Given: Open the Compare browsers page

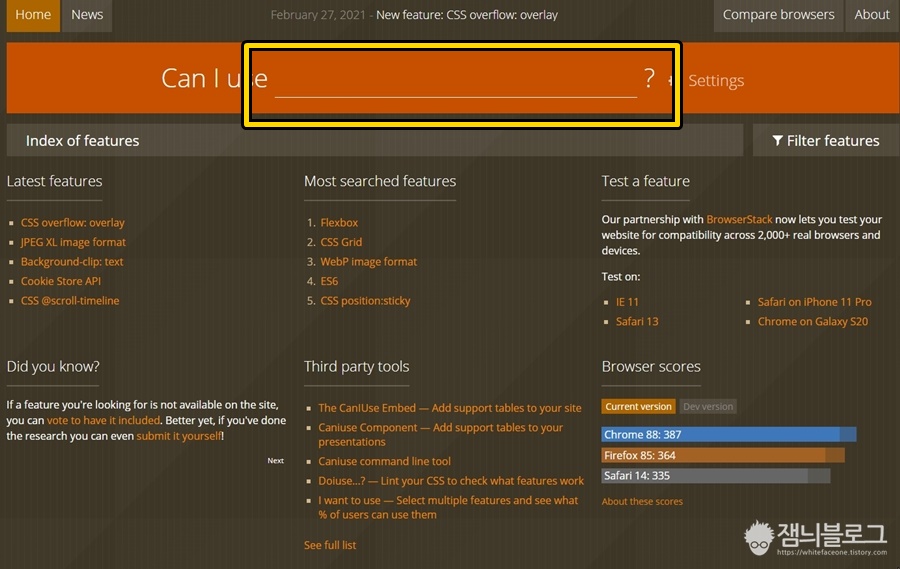Looking at the screenshot, I should pyautogui.click(x=778, y=15).
